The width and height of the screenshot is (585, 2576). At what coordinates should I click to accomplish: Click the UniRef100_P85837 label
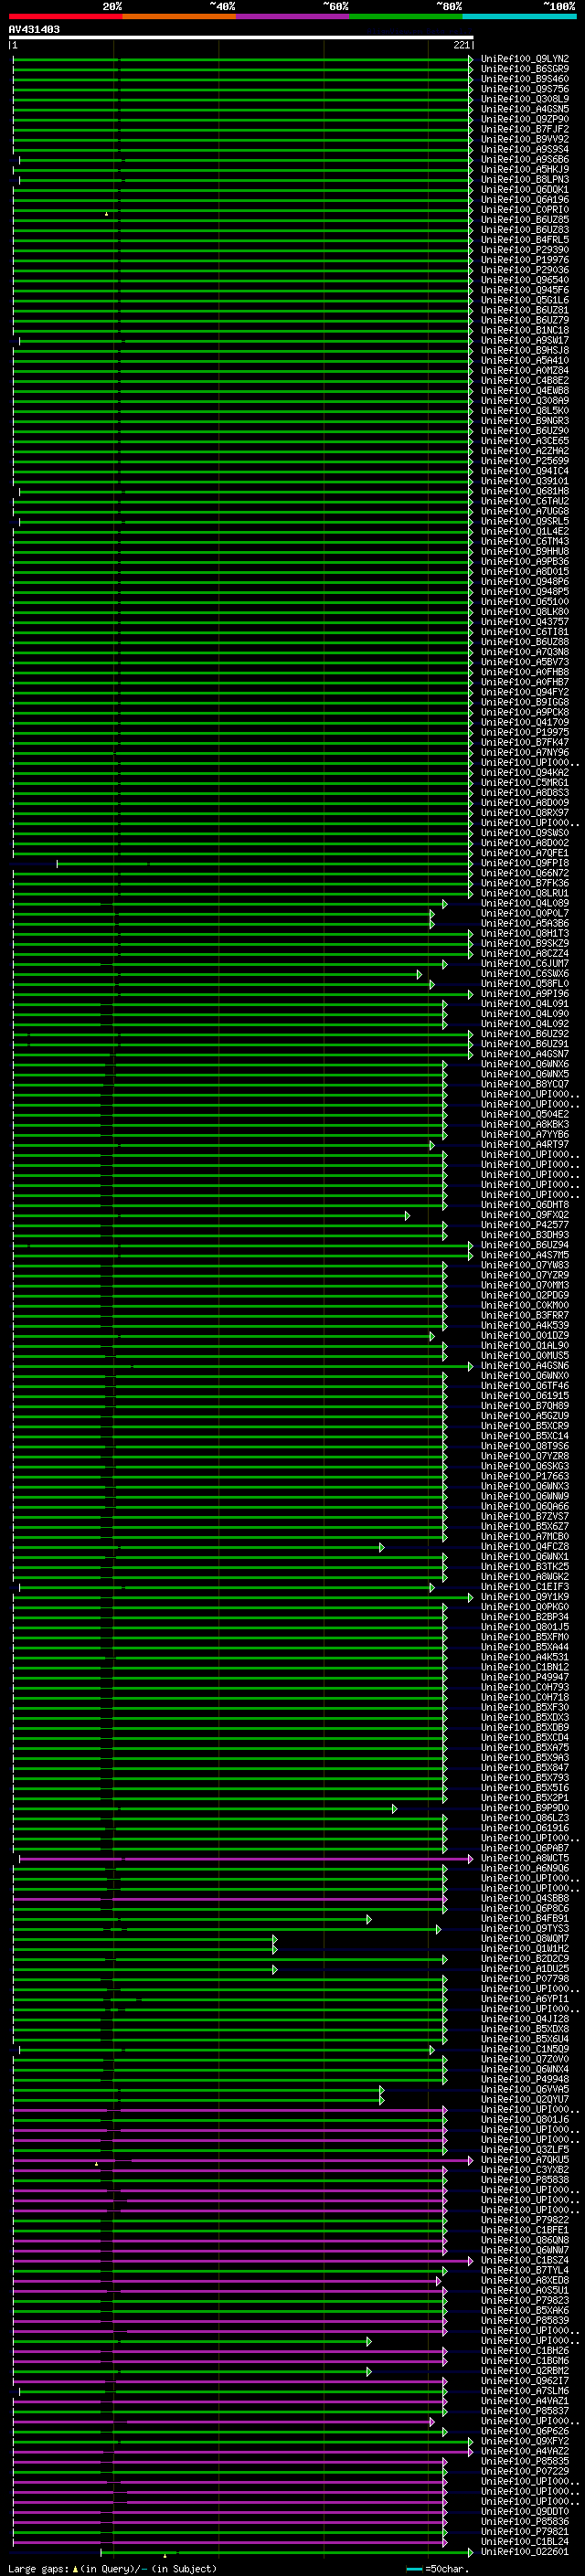[x=525, y=2410]
